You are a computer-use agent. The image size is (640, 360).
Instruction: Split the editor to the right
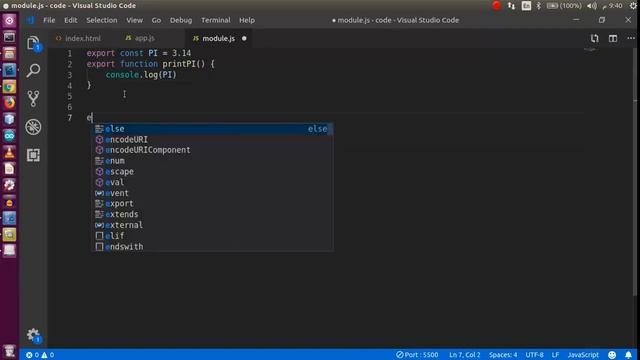613,38
